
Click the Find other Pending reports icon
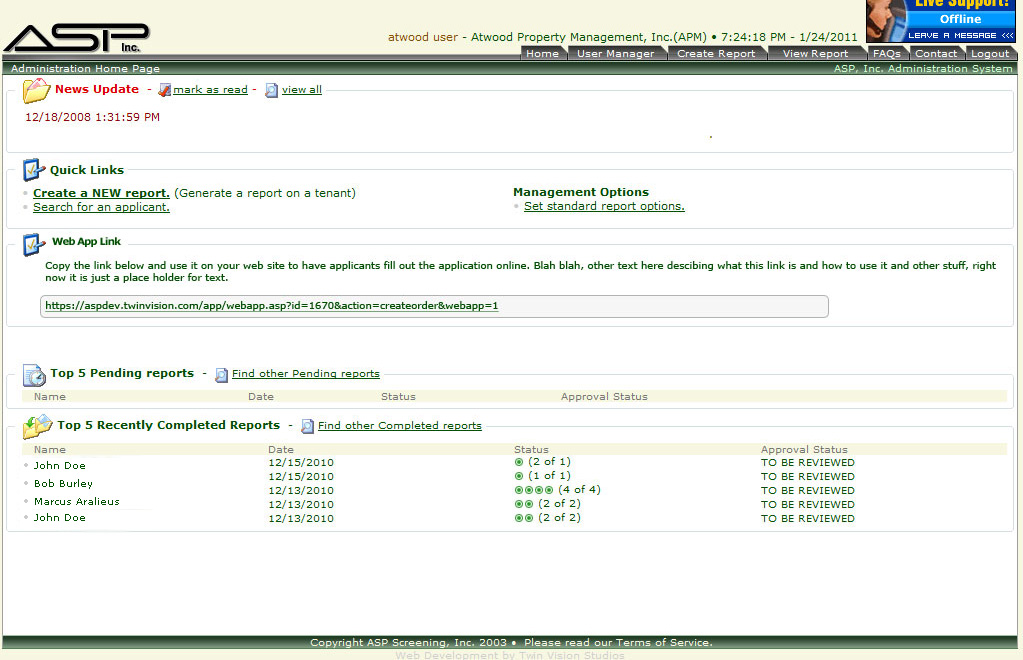coord(221,375)
